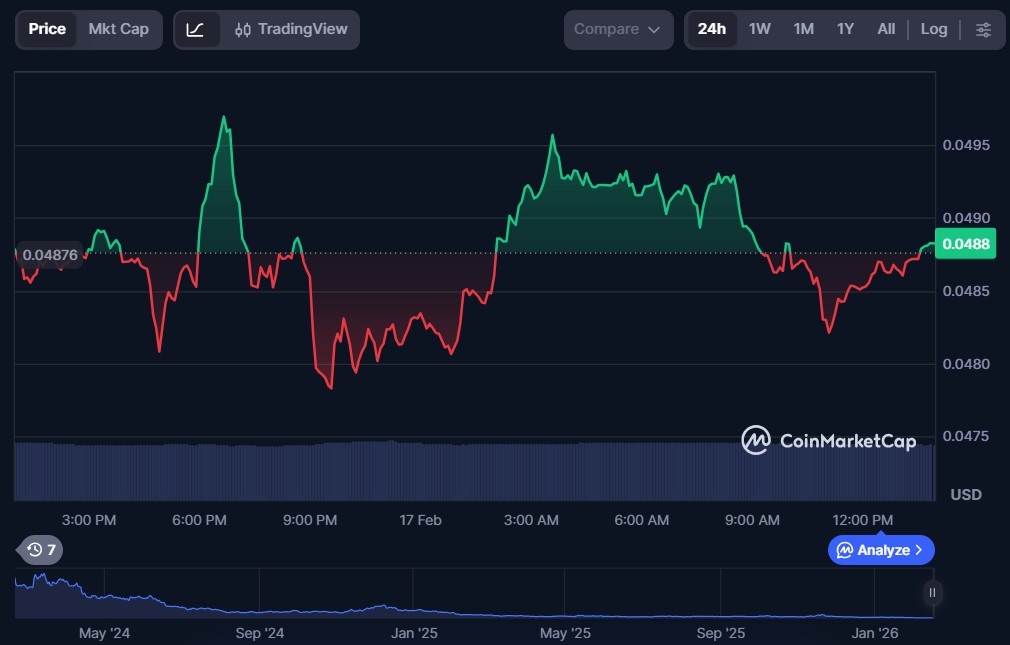
Task: Click the CoinMarketCap watermark logo
Action: (x=828, y=440)
